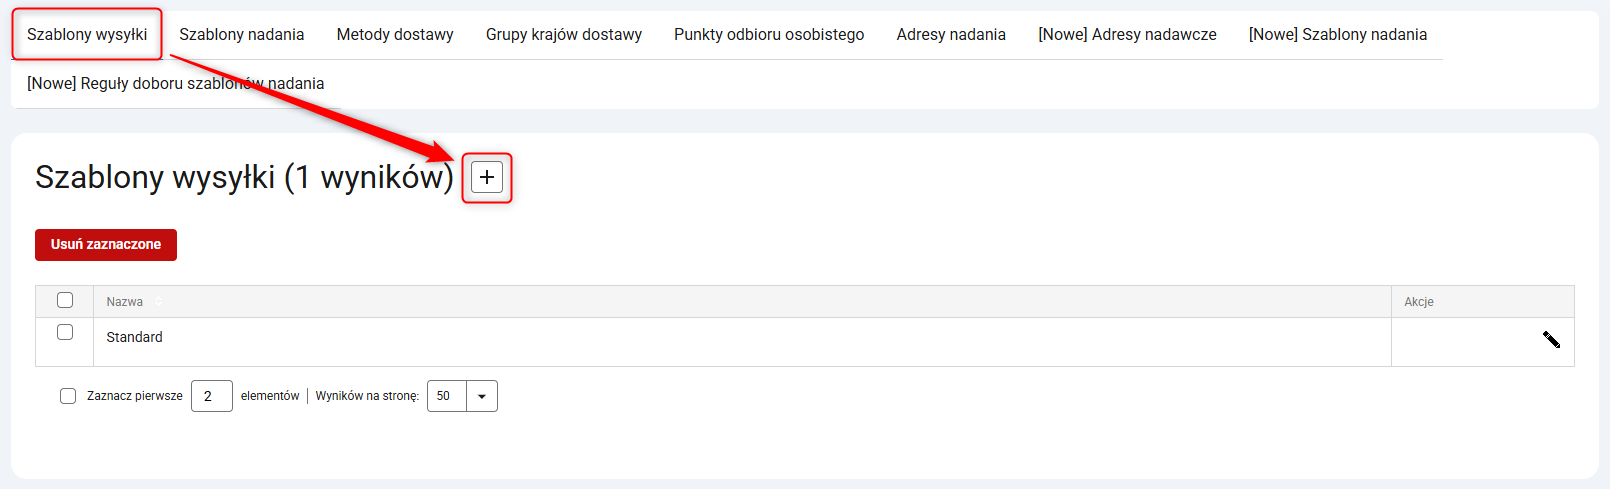Switch to the Szablony nadania tab

tap(241, 35)
